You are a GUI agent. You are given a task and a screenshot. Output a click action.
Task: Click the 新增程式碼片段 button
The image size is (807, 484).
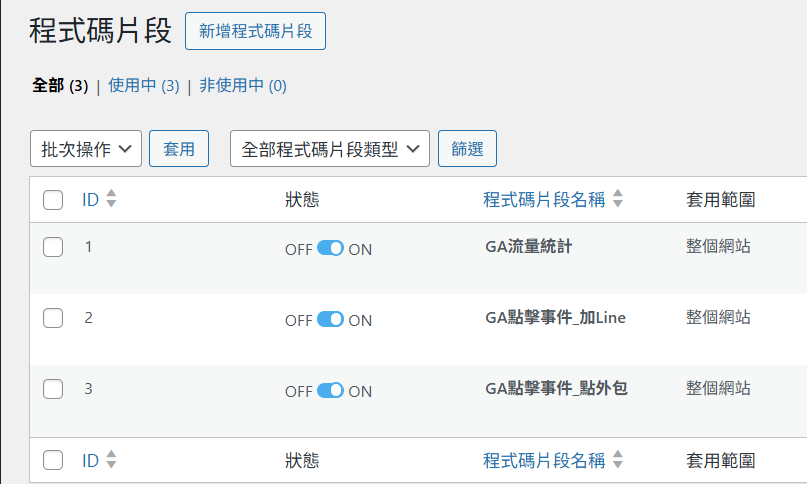point(256,31)
